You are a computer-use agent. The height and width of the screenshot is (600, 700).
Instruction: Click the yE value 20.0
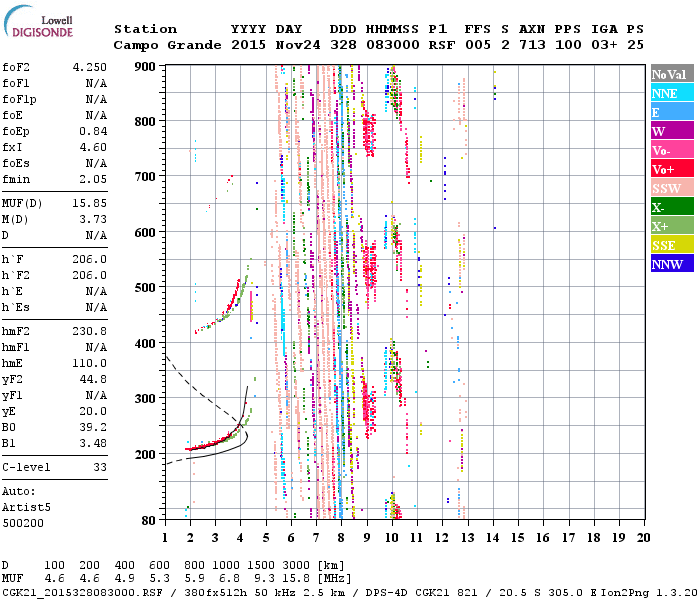[93, 411]
